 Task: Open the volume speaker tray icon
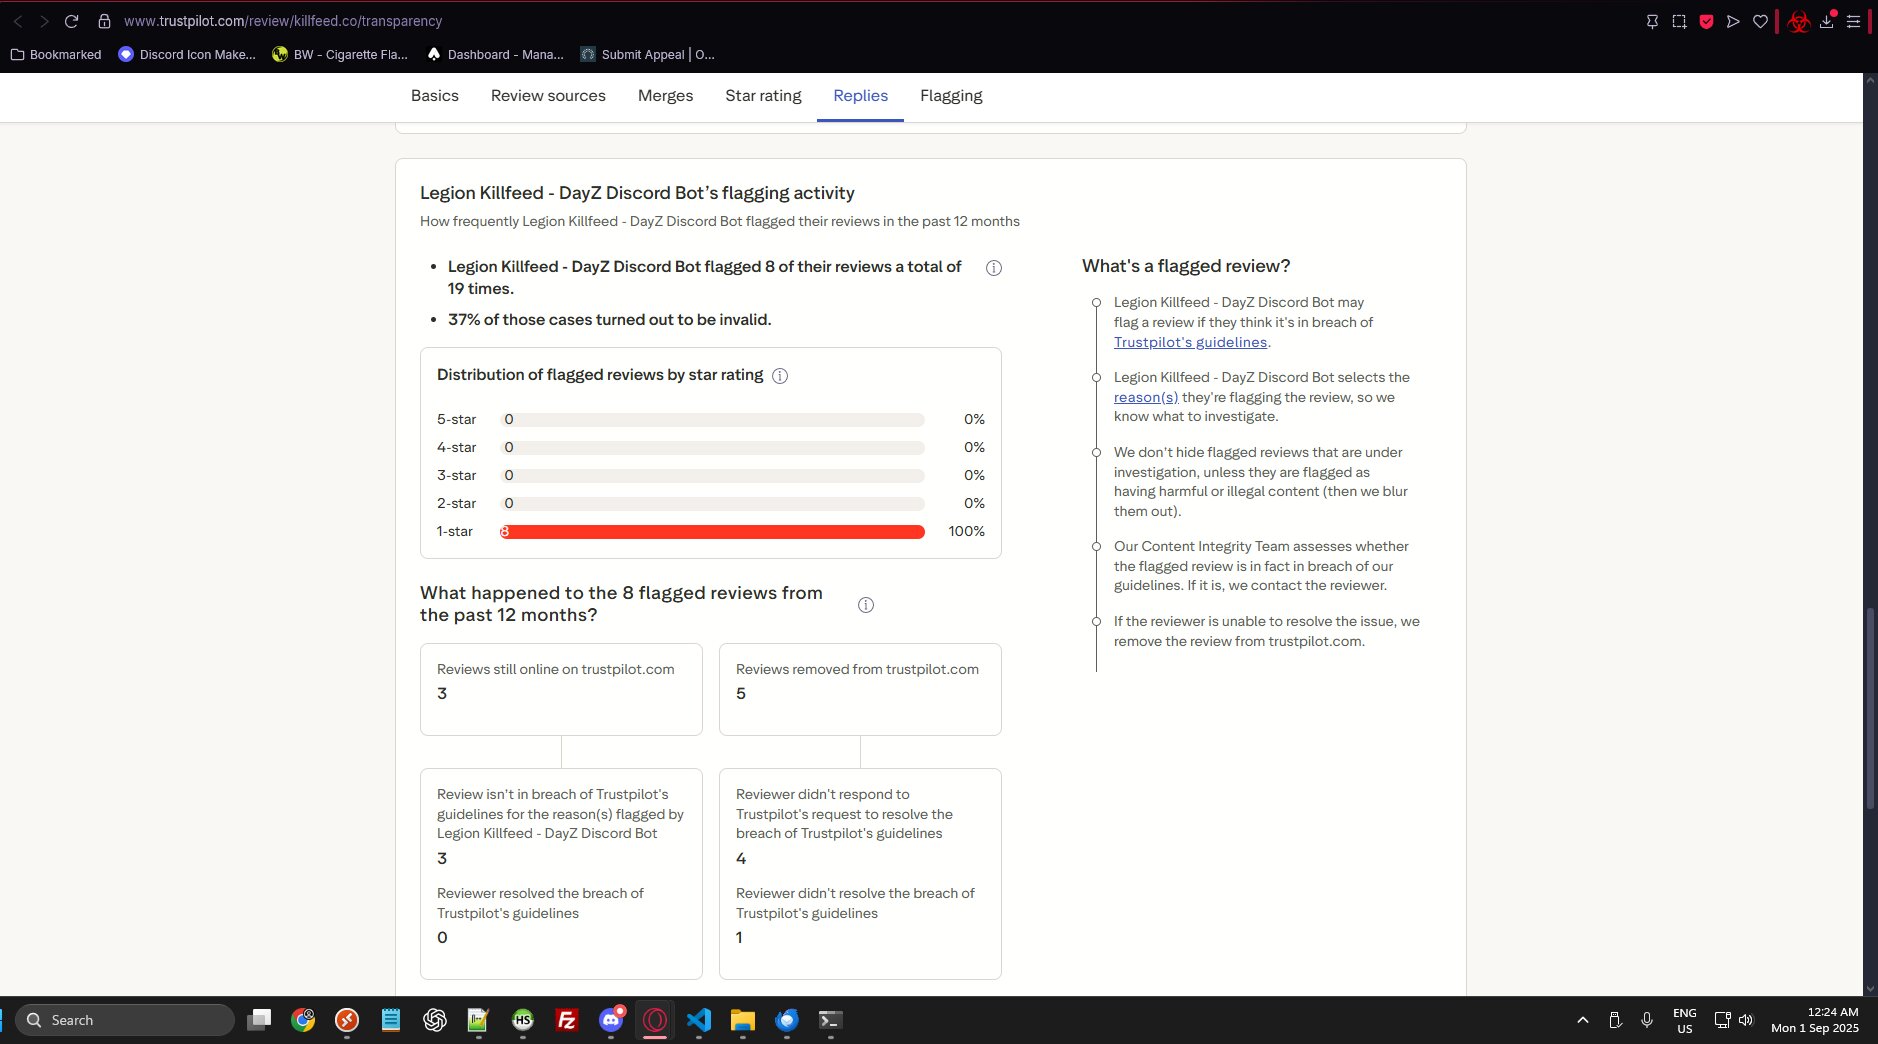1746,1020
